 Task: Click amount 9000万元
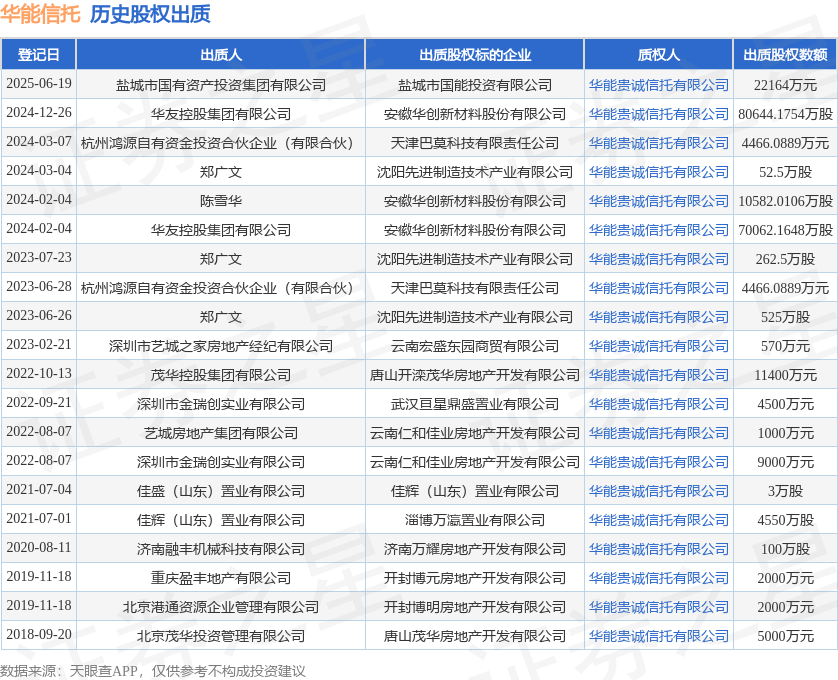point(785,462)
